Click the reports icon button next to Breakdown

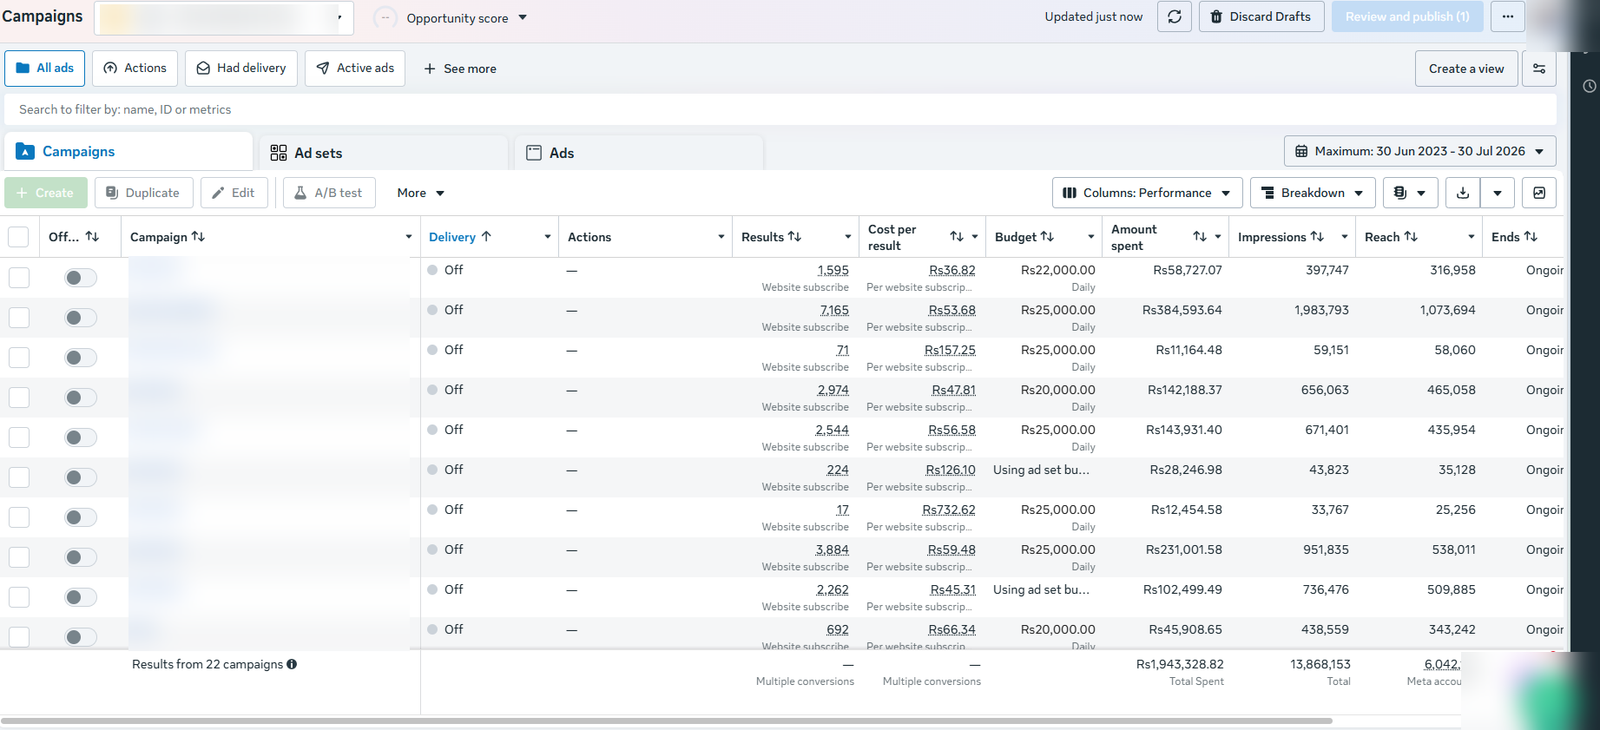click(x=1410, y=193)
